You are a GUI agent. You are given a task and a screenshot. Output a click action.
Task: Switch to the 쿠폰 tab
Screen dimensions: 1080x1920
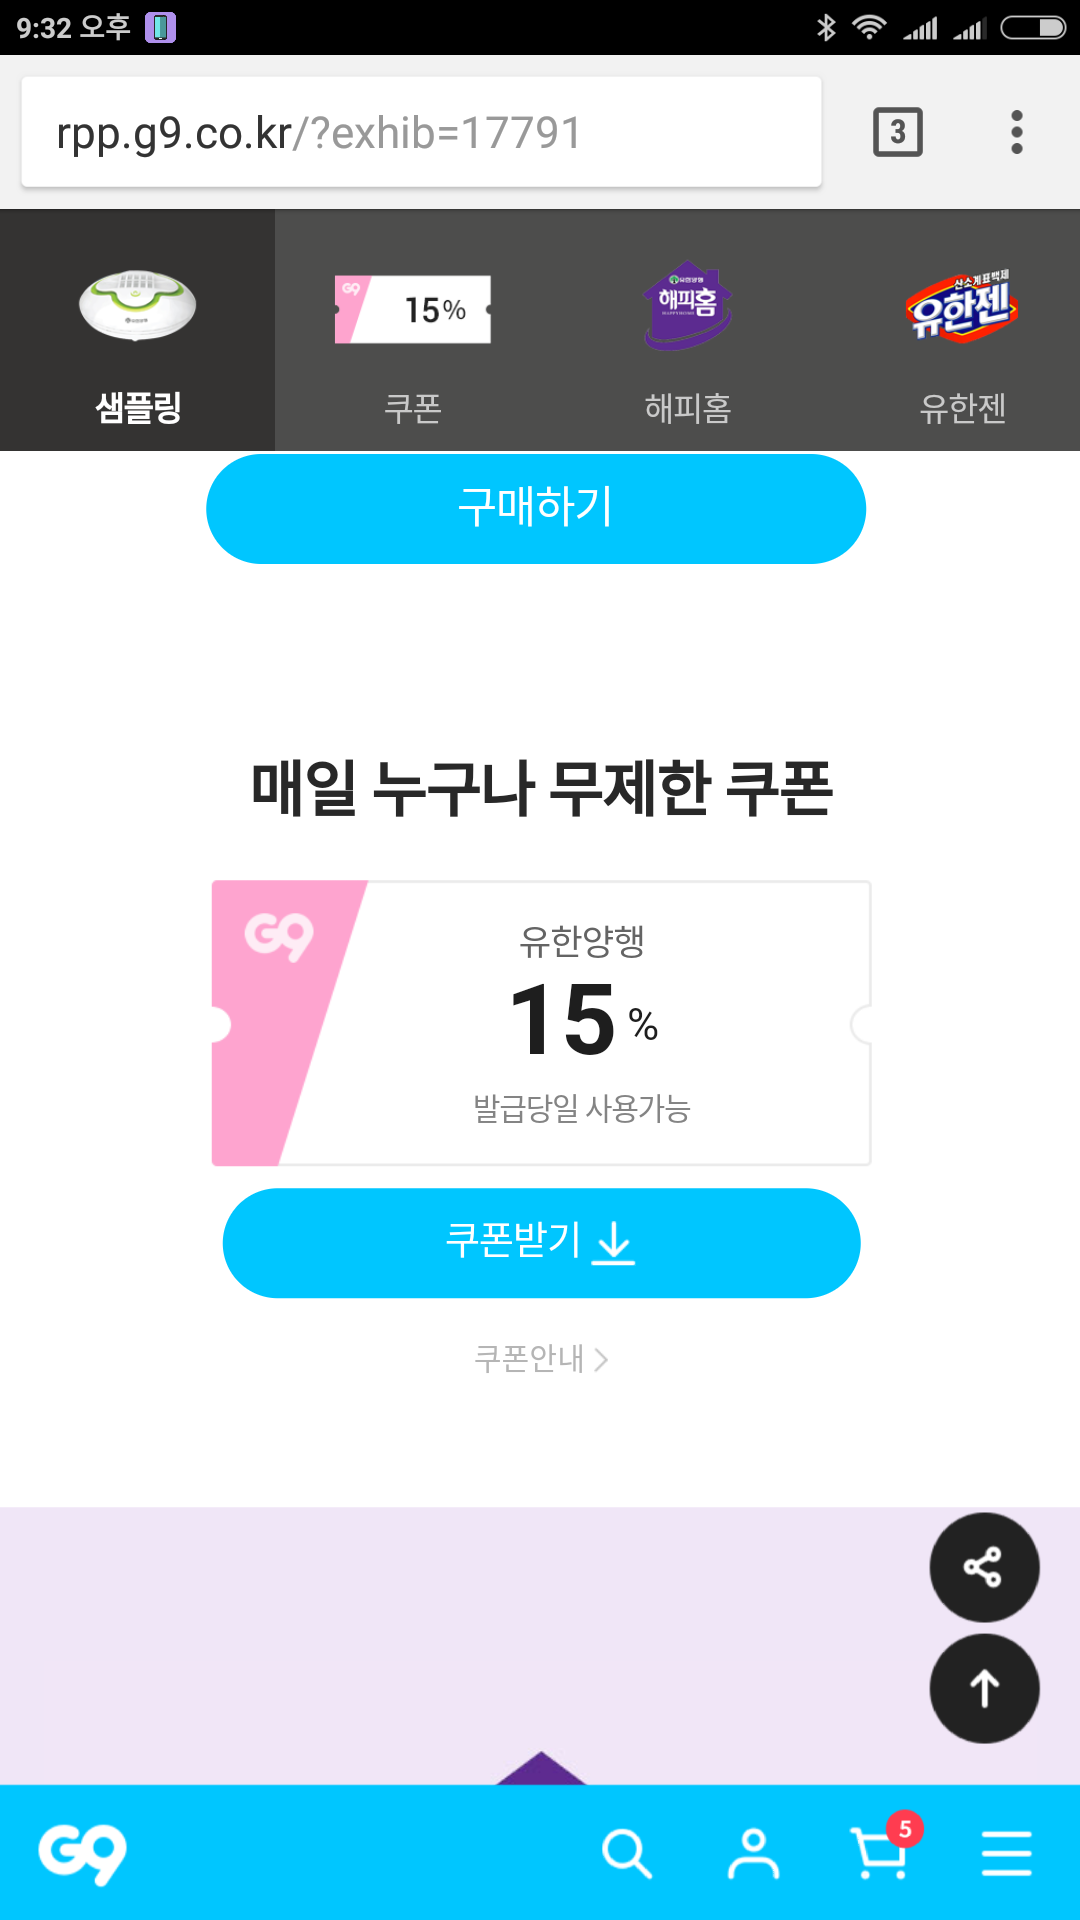point(413,332)
